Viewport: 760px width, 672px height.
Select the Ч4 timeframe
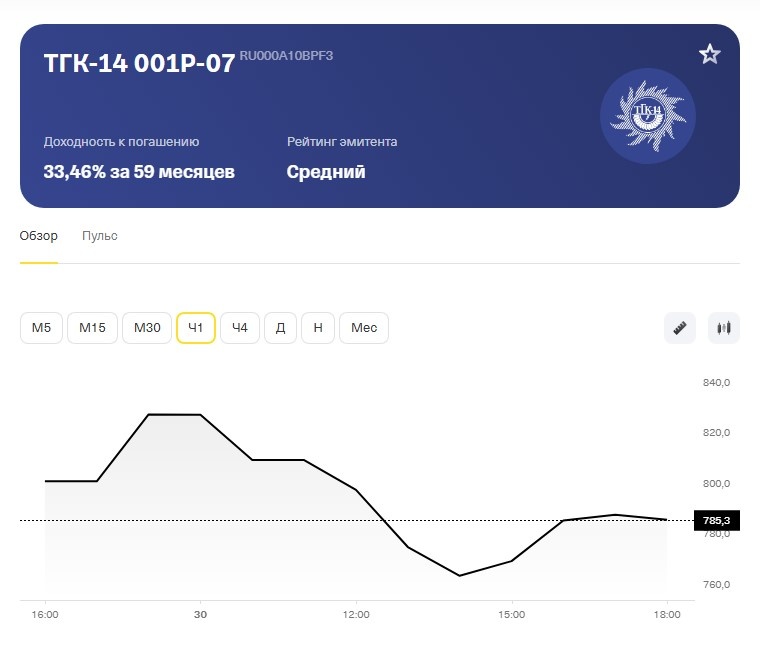[240, 328]
